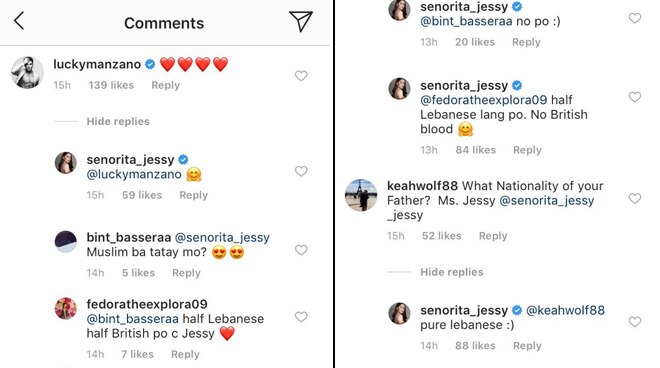Tap heart on 'pure lebanese' reply
The width and height of the screenshot is (660, 368).
click(635, 322)
